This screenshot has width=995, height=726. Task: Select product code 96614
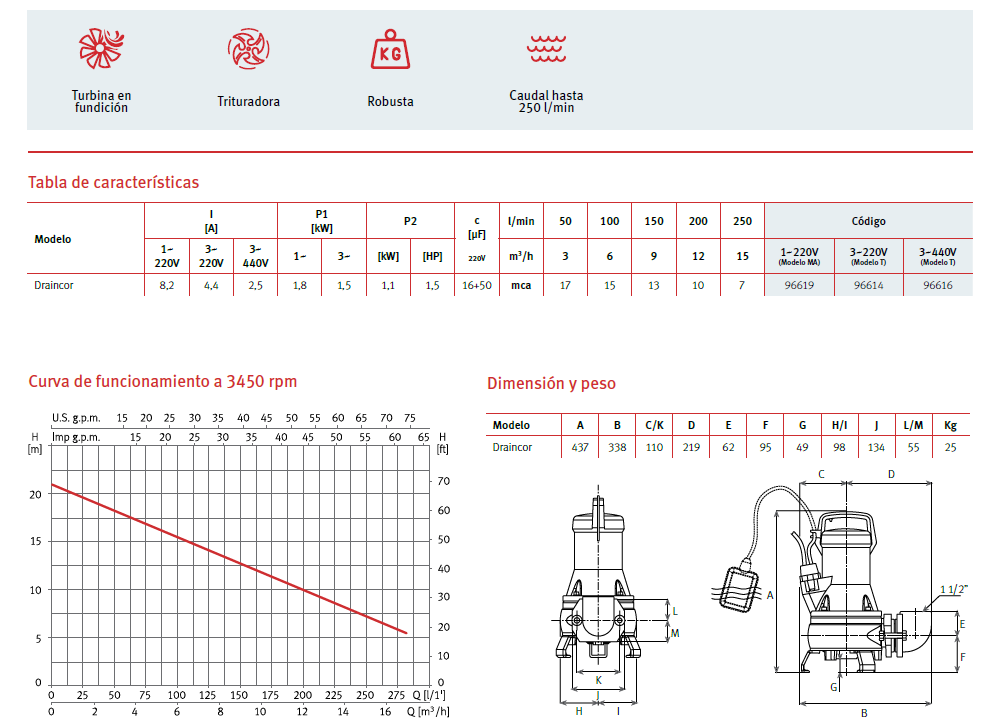pyautogui.click(x=867, y=285)
